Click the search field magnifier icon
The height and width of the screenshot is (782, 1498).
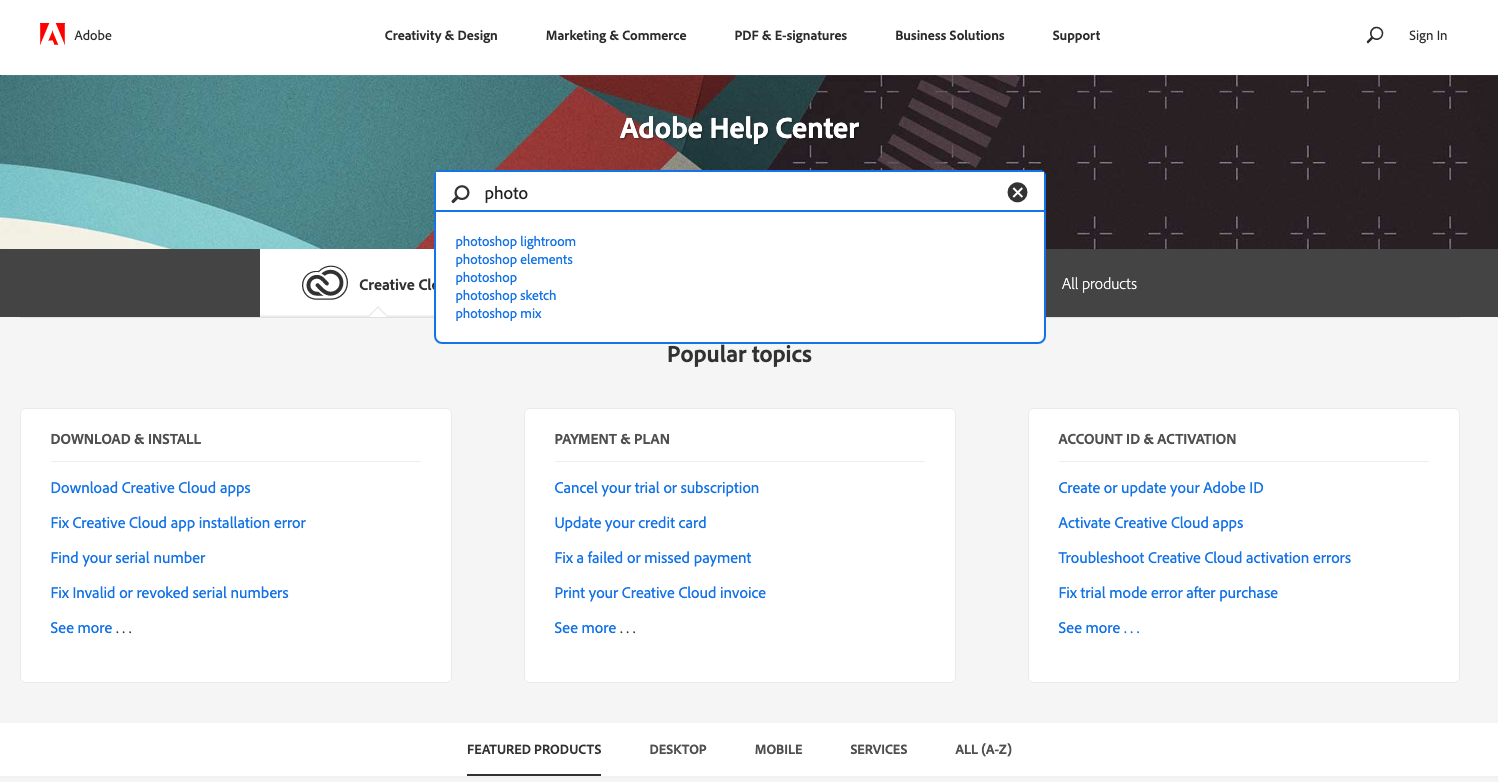click(461, 193)
